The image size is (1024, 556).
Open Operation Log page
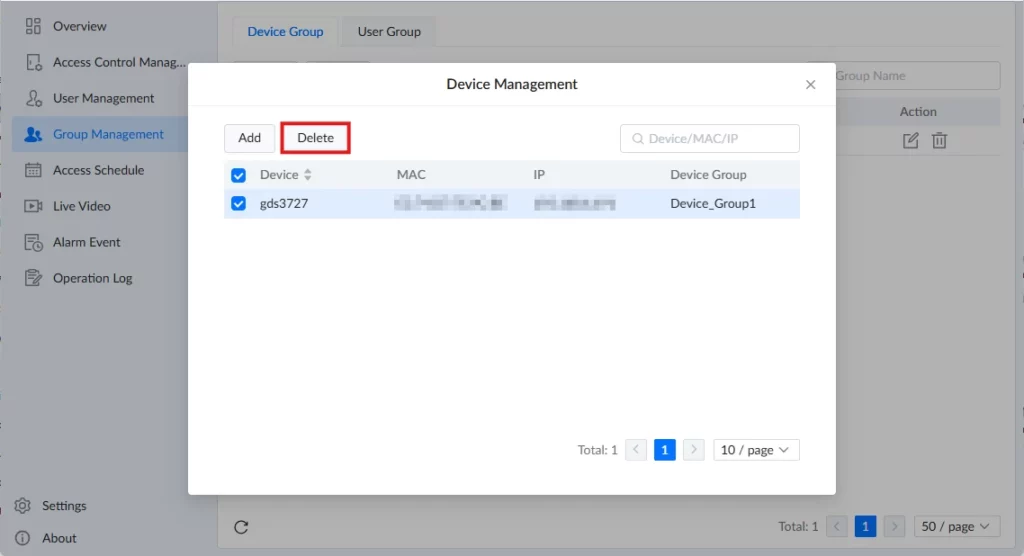click(x=92, y=278)
